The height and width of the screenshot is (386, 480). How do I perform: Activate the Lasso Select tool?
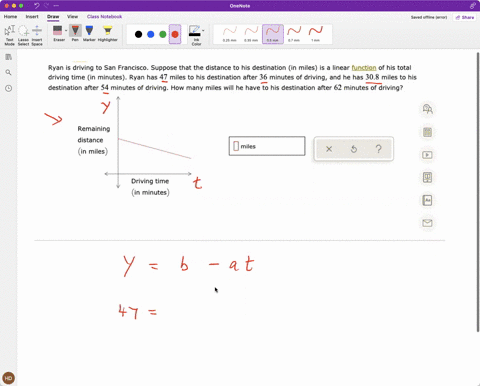[x=23, y=35]
